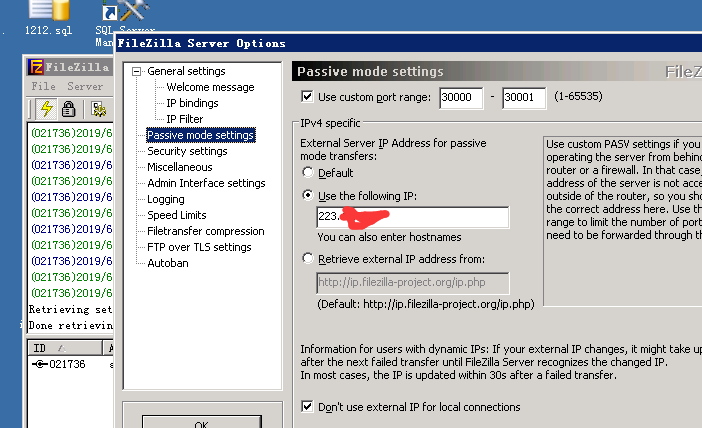702x428 pixels.
Task: Open Welcome message settings page
Action: pos(210,87)
